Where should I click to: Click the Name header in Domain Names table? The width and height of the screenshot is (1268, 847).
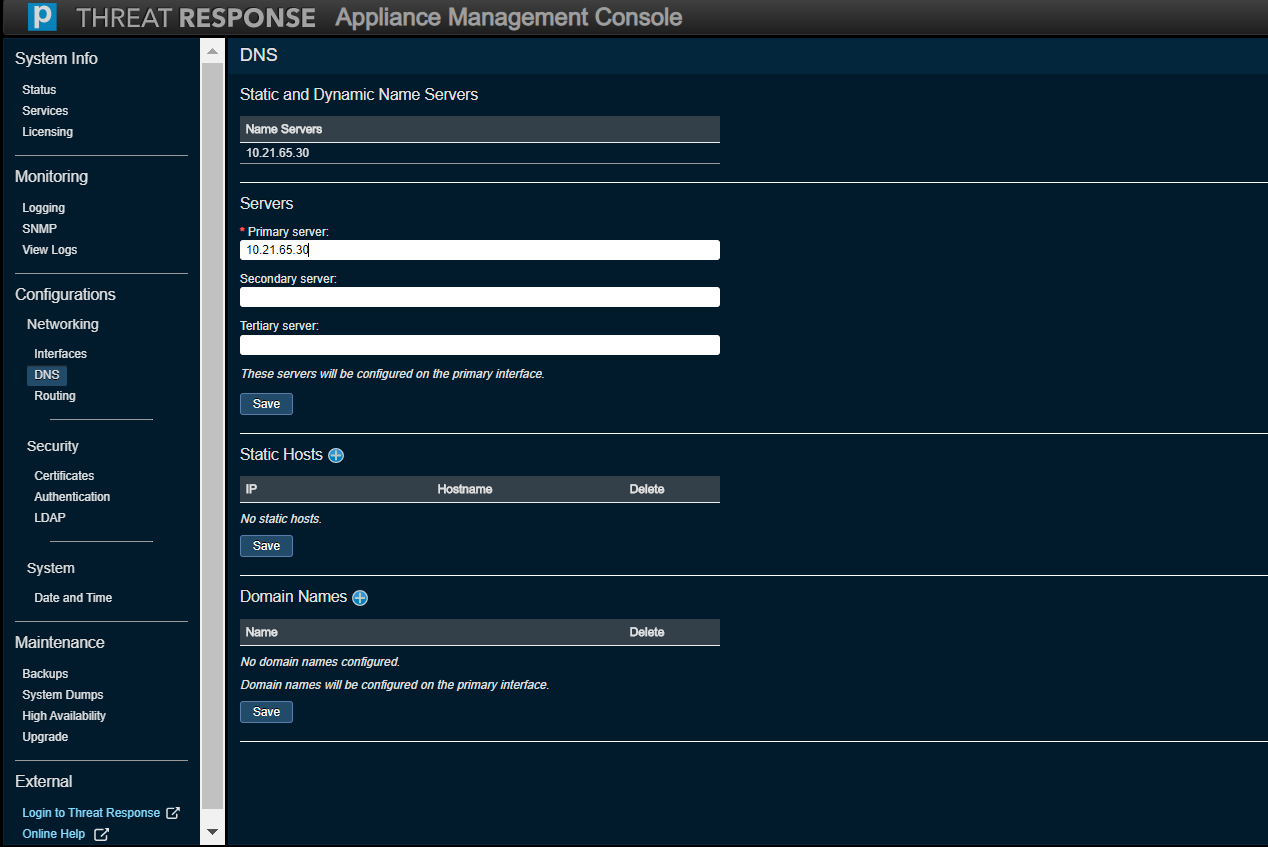click(262, 632)
